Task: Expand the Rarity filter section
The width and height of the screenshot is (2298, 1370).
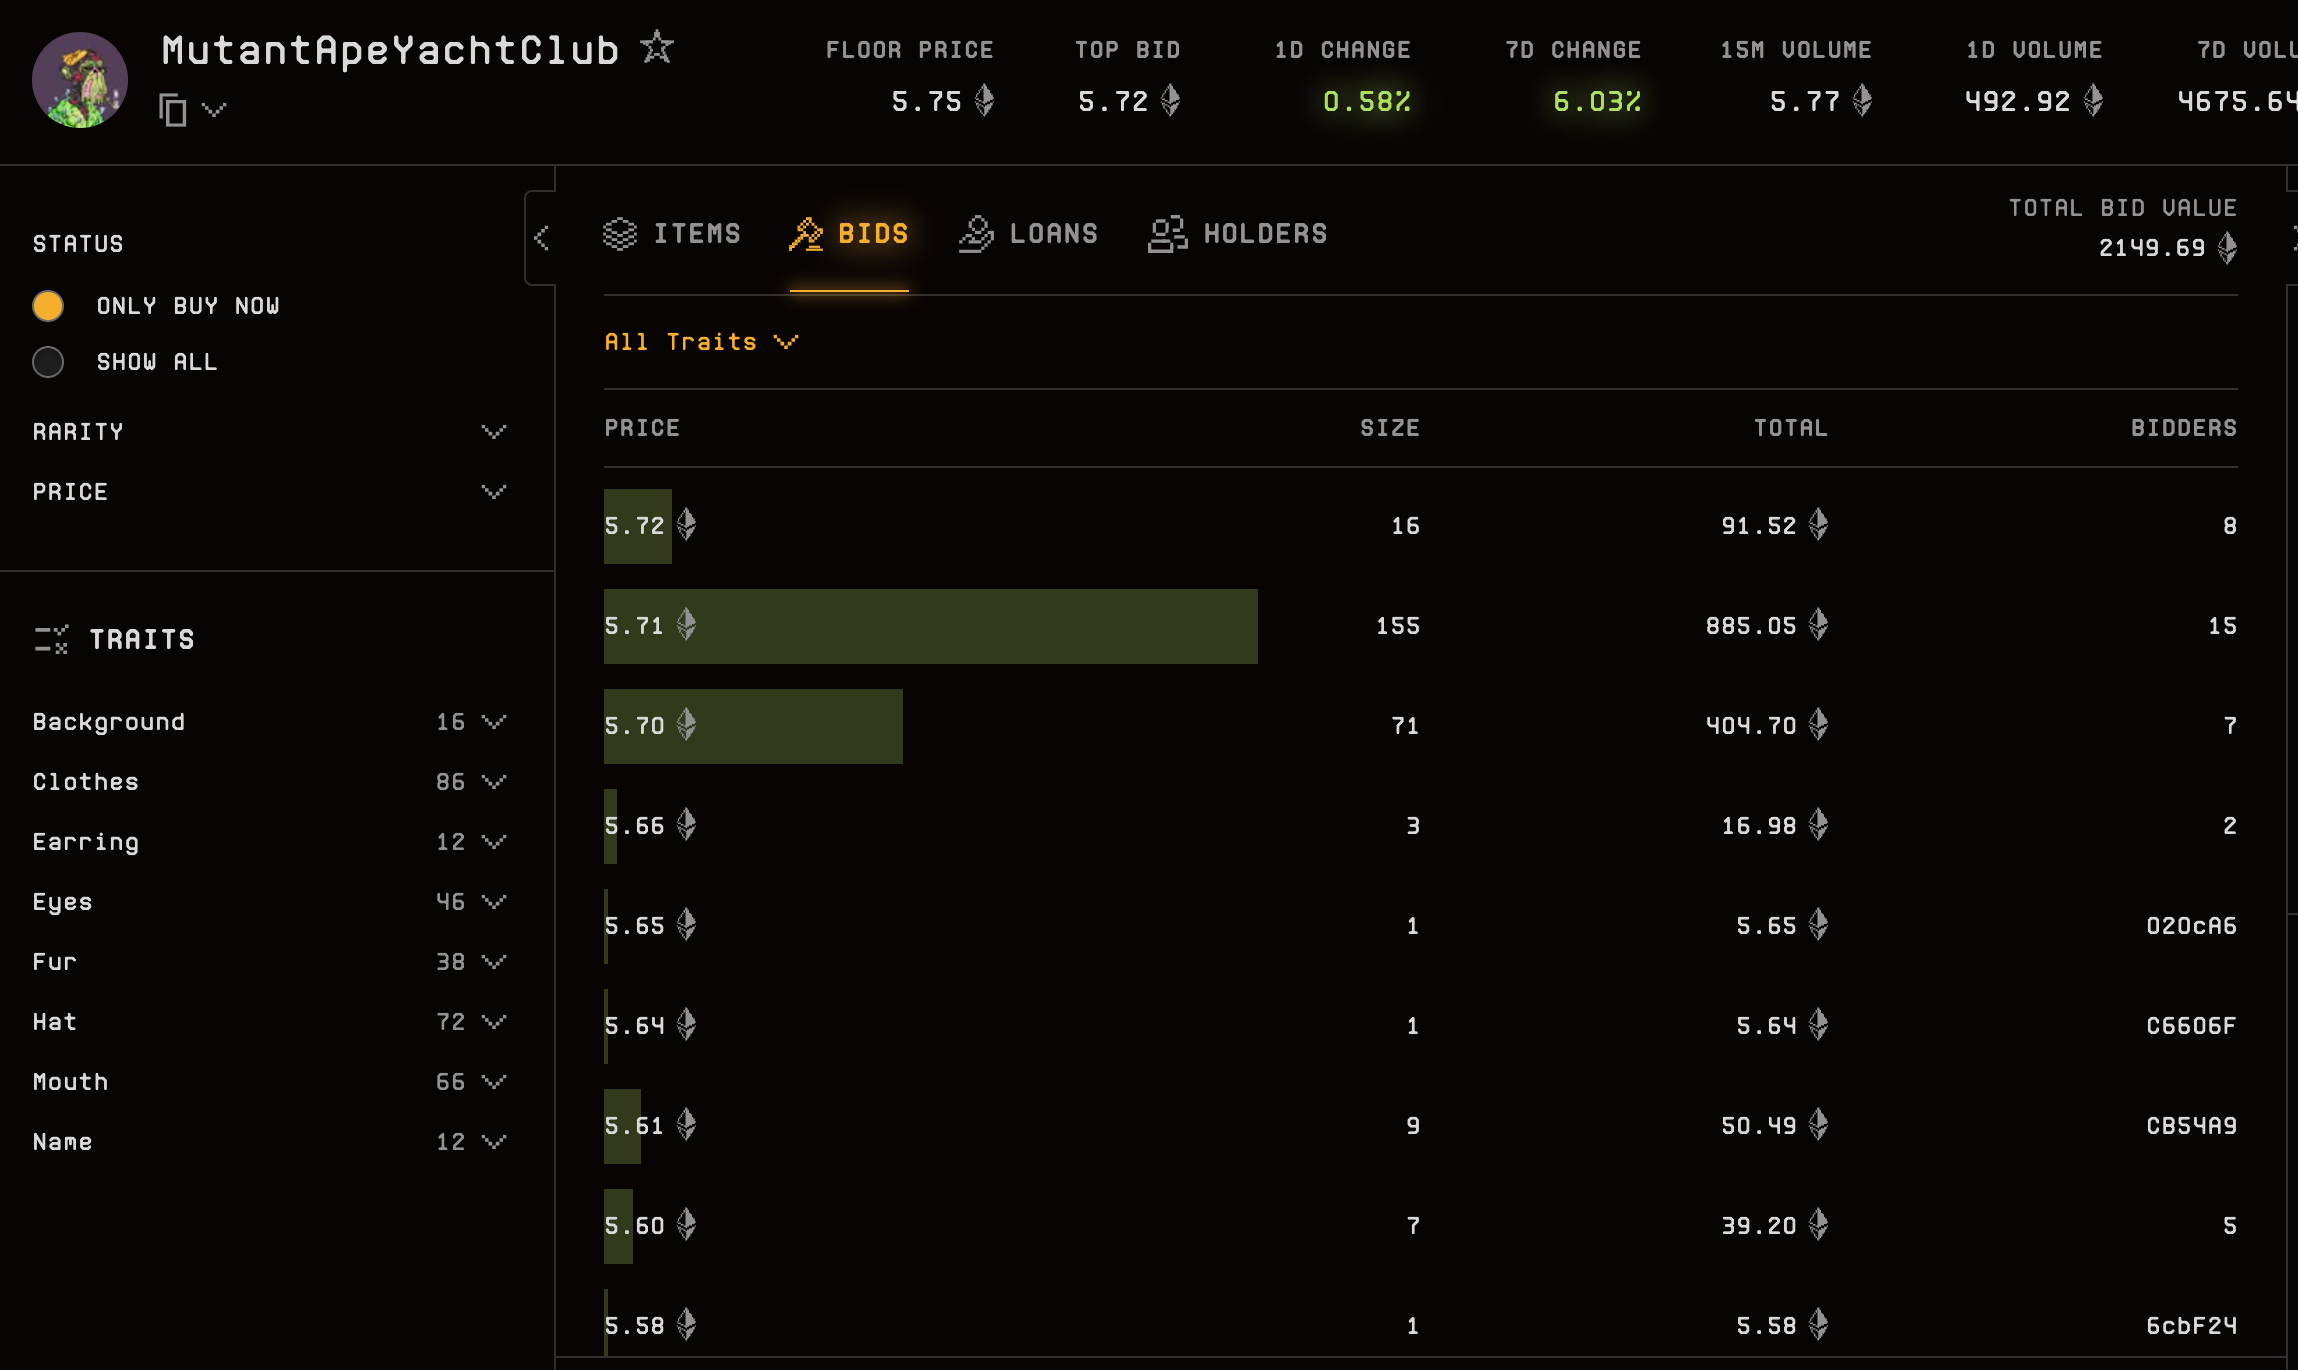Action: coord(494,430)
